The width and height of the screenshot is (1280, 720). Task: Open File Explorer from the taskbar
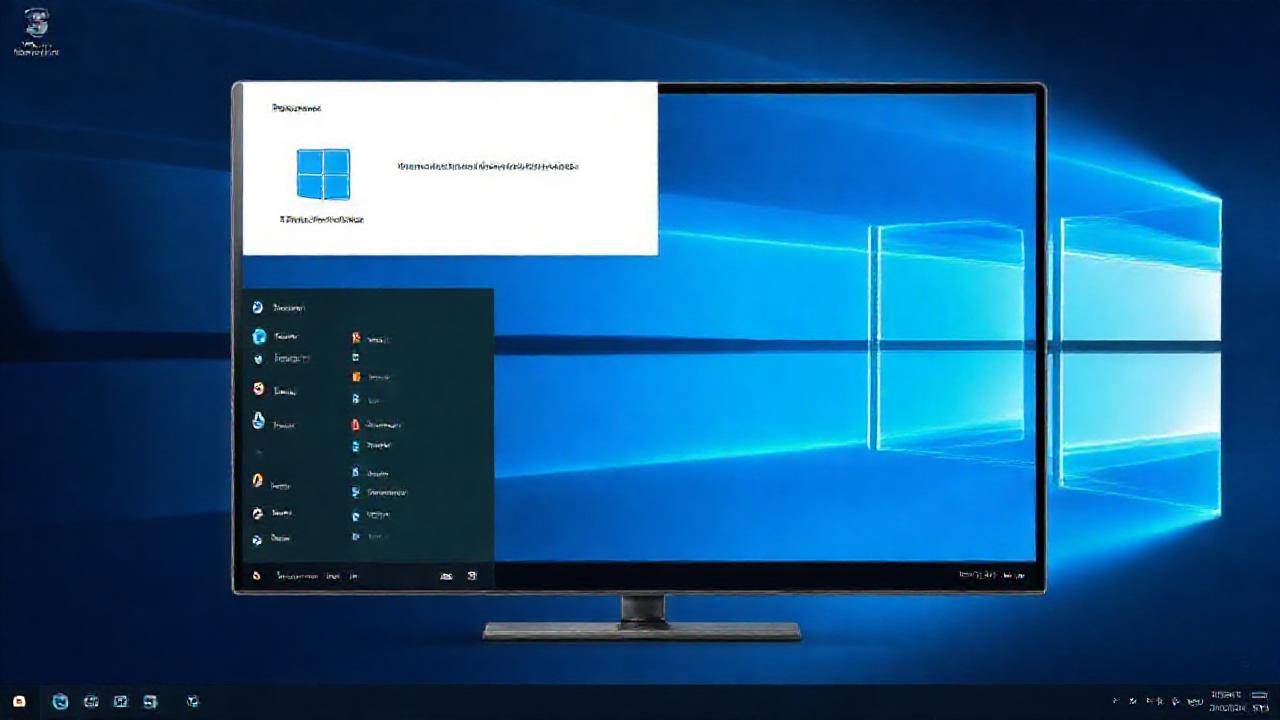point(92,702)
